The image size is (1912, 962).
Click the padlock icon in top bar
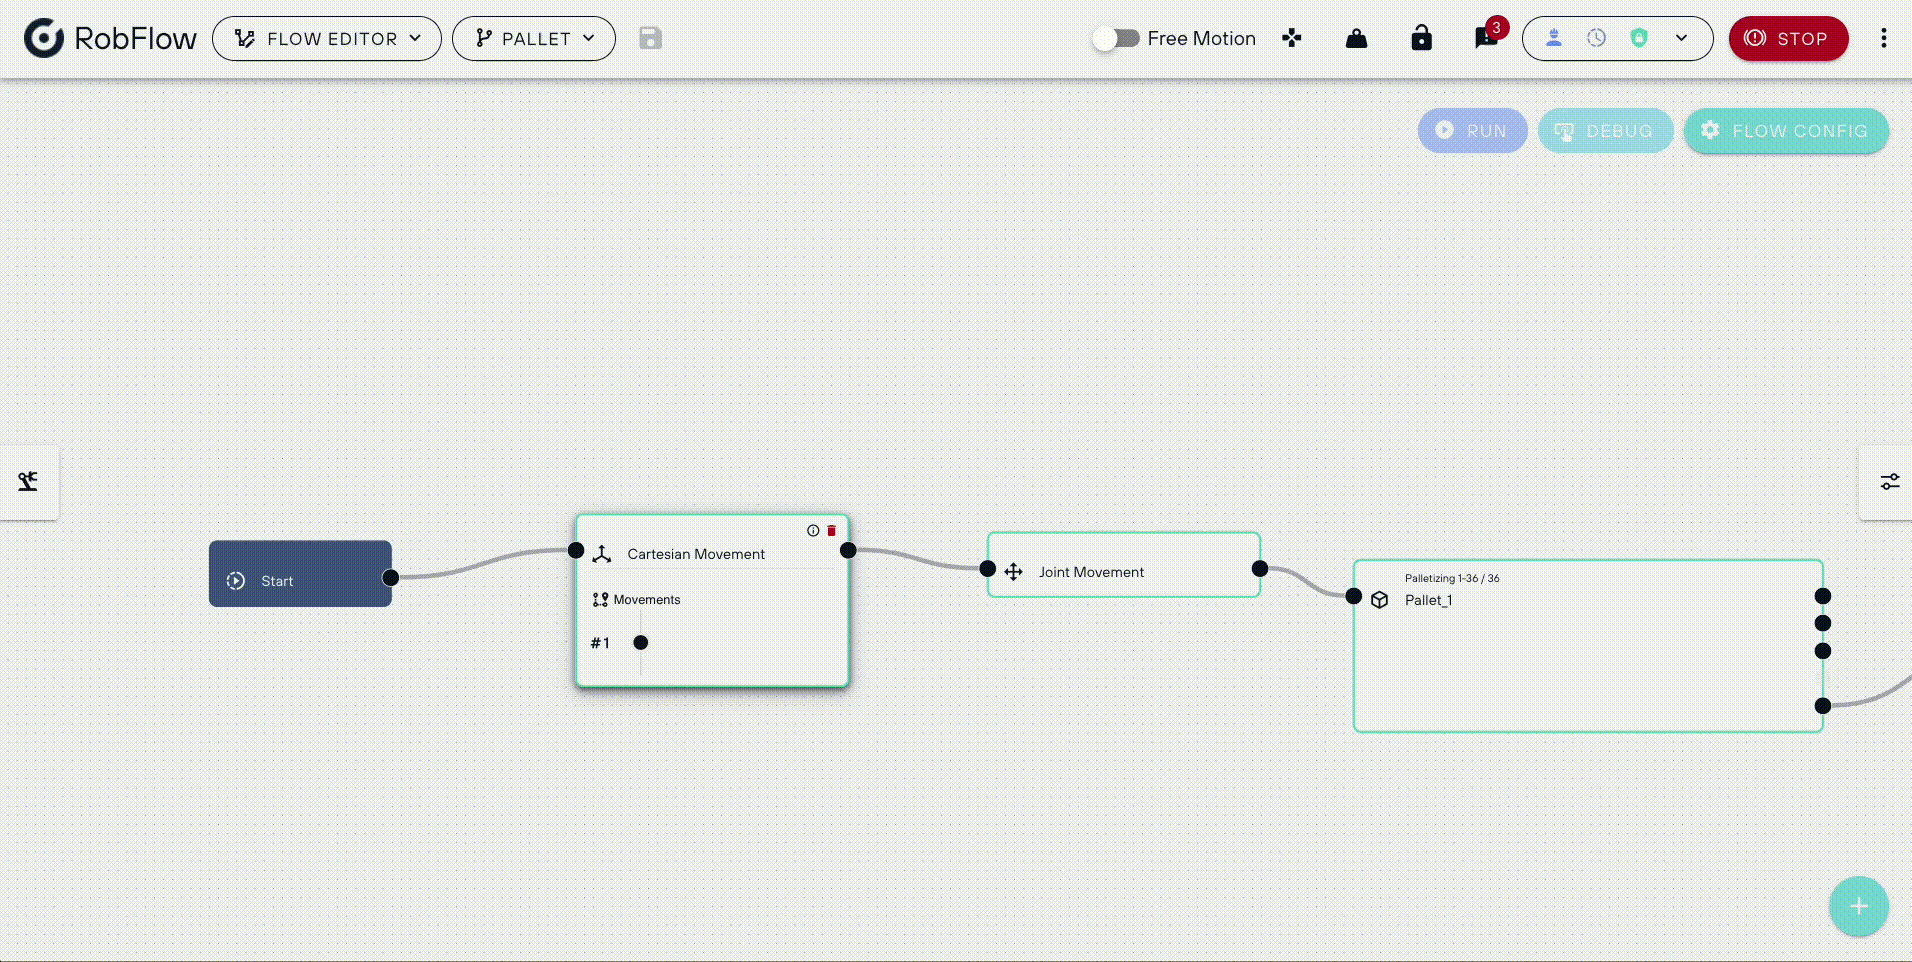1421,38
